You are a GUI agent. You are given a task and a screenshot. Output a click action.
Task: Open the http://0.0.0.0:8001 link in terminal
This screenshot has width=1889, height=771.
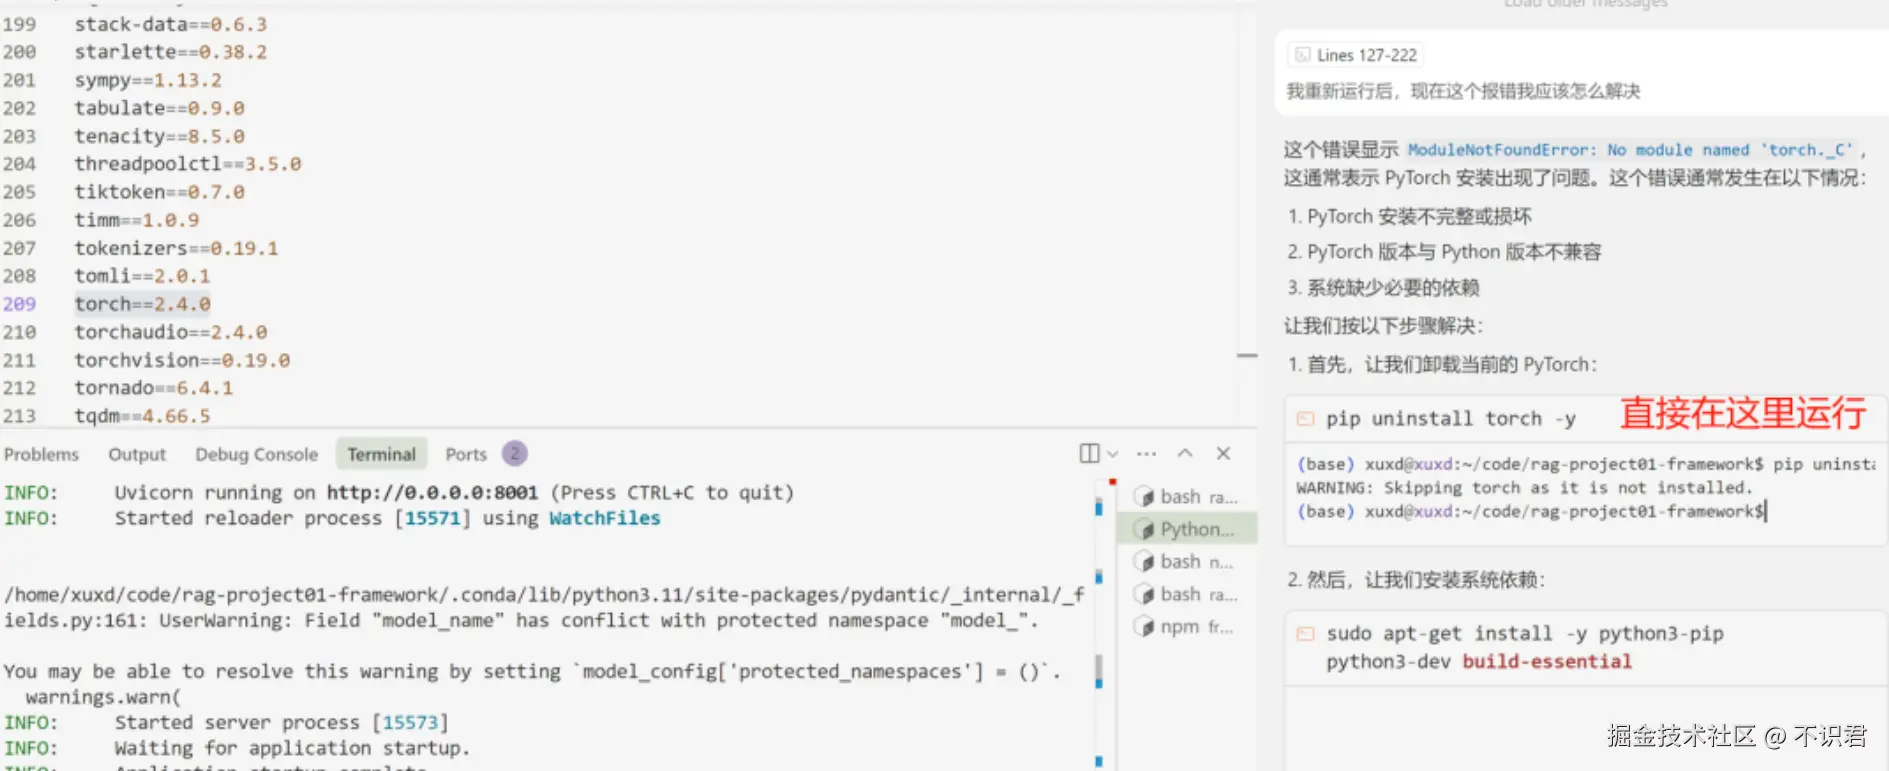coord(432,492)
